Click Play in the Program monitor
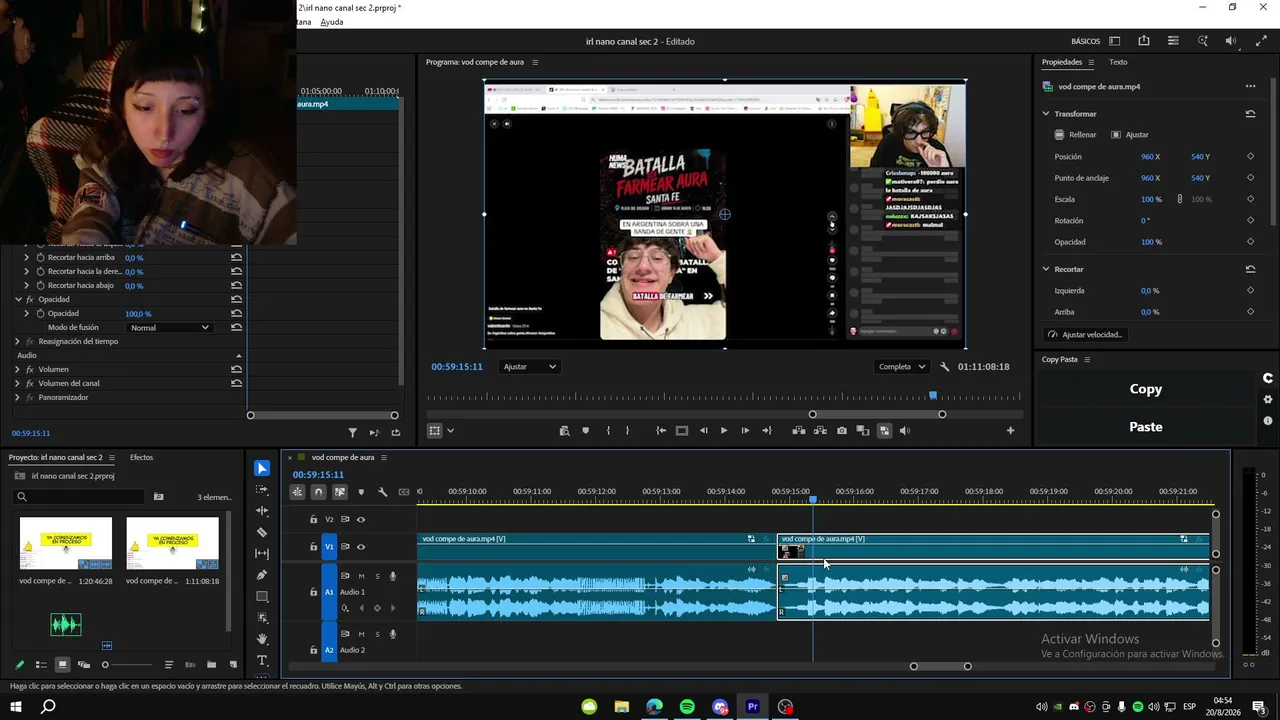Screen dimensions: 1280x720 (724, 431)
